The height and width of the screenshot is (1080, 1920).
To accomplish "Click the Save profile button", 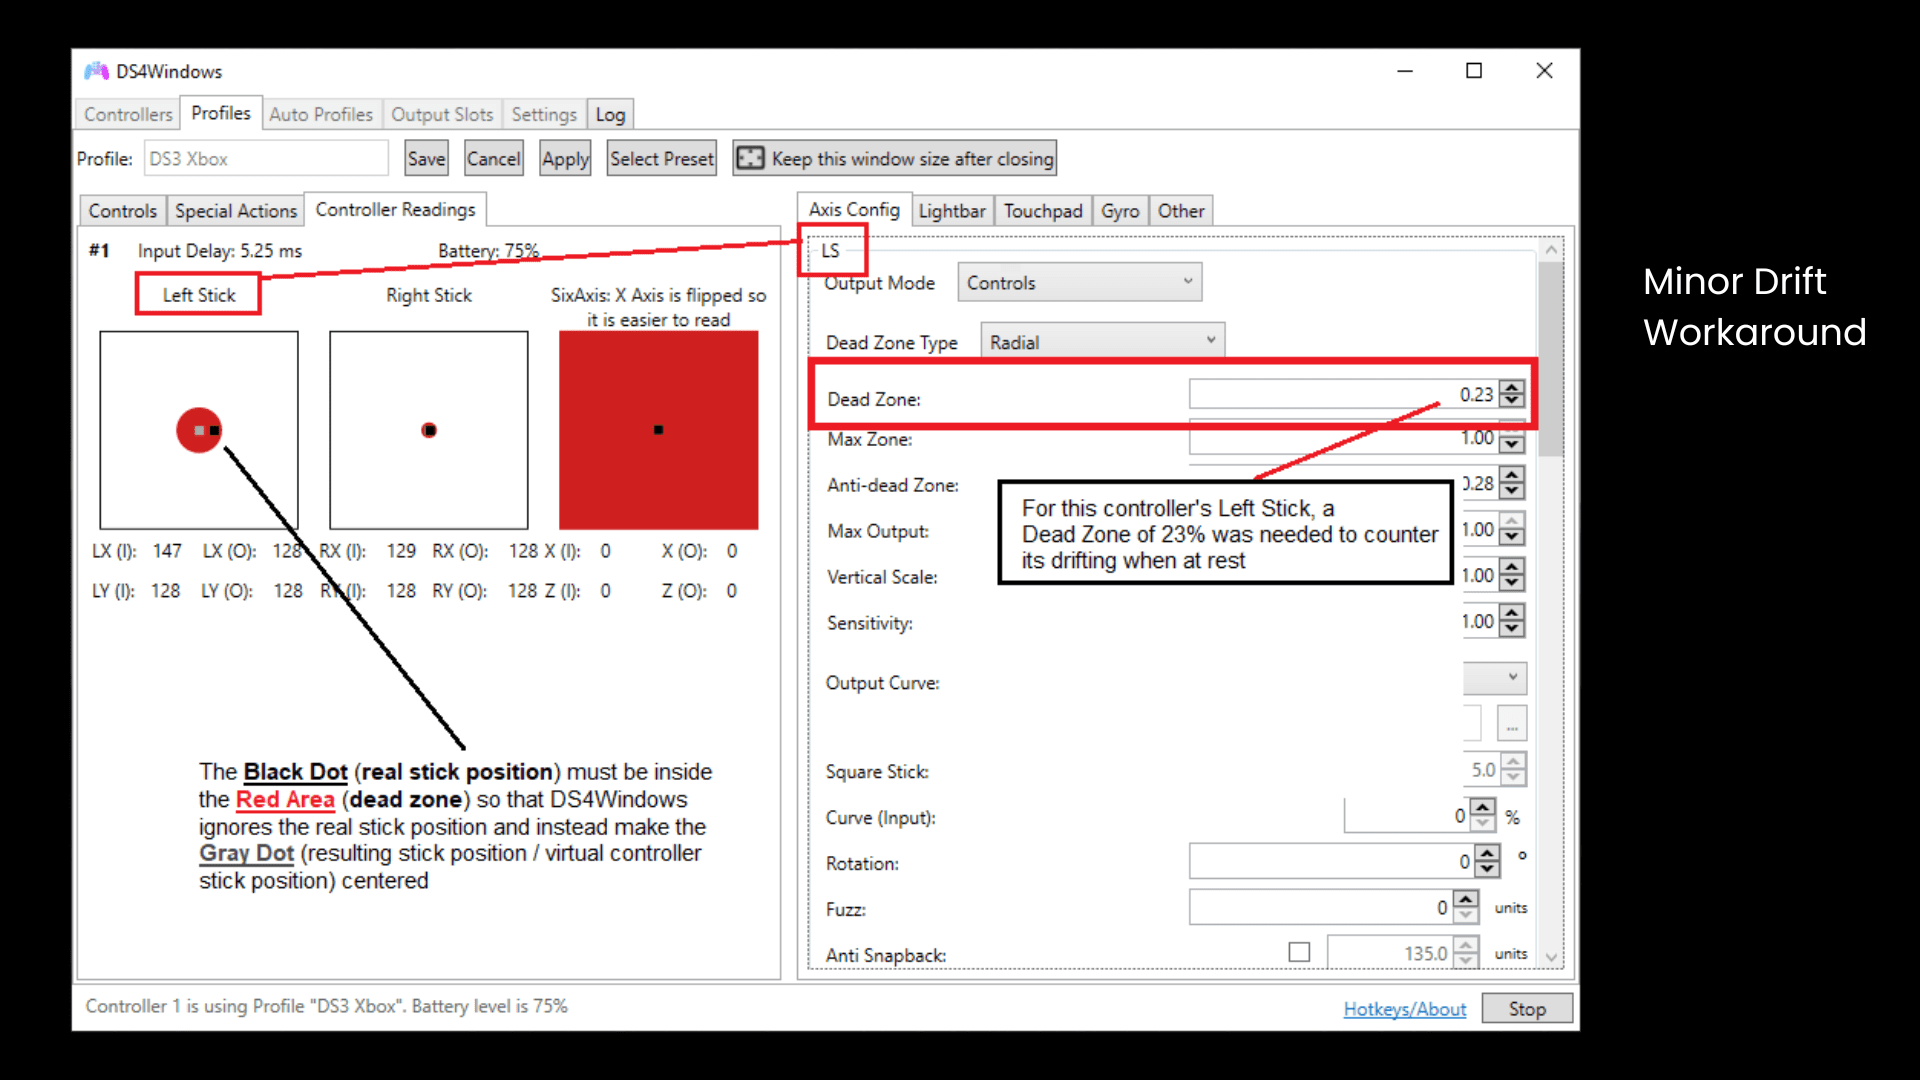I will [x=426, y=158].
